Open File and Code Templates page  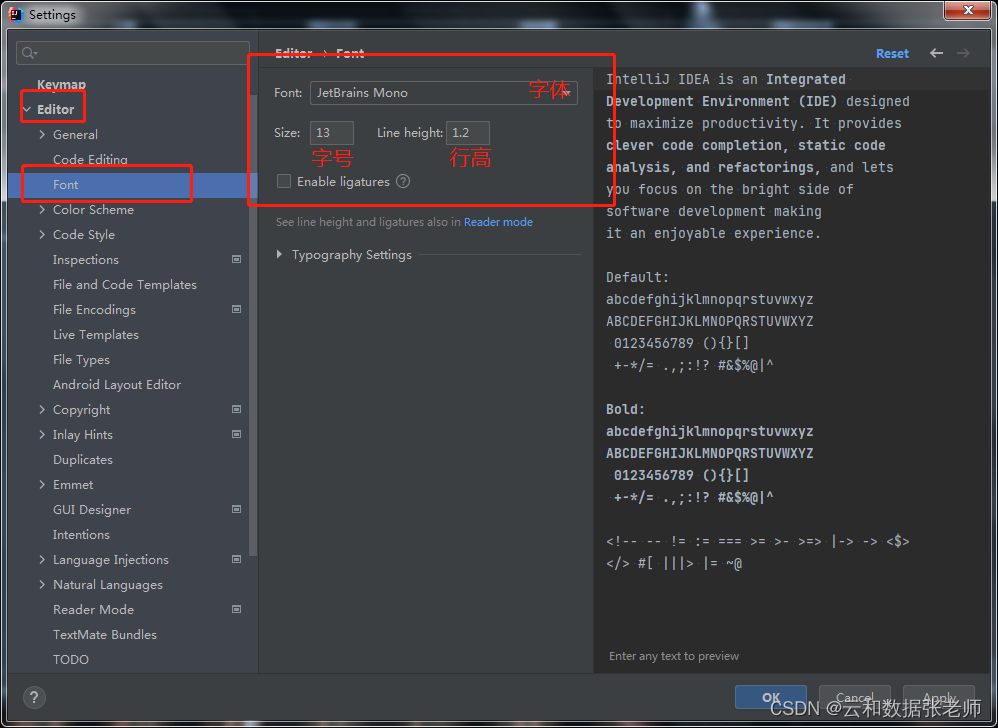tap(125, 284)
